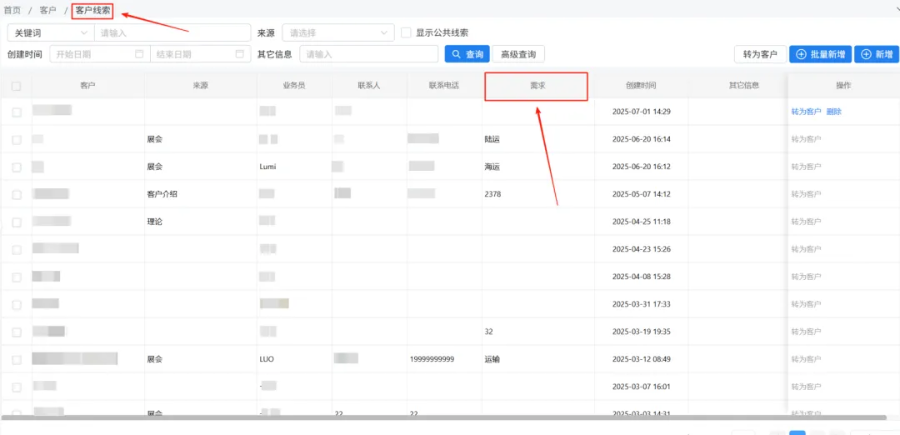Screen dimensions: 900x435
Task: Click the 其它信息 column header
Action: click(x=744, y=86)
